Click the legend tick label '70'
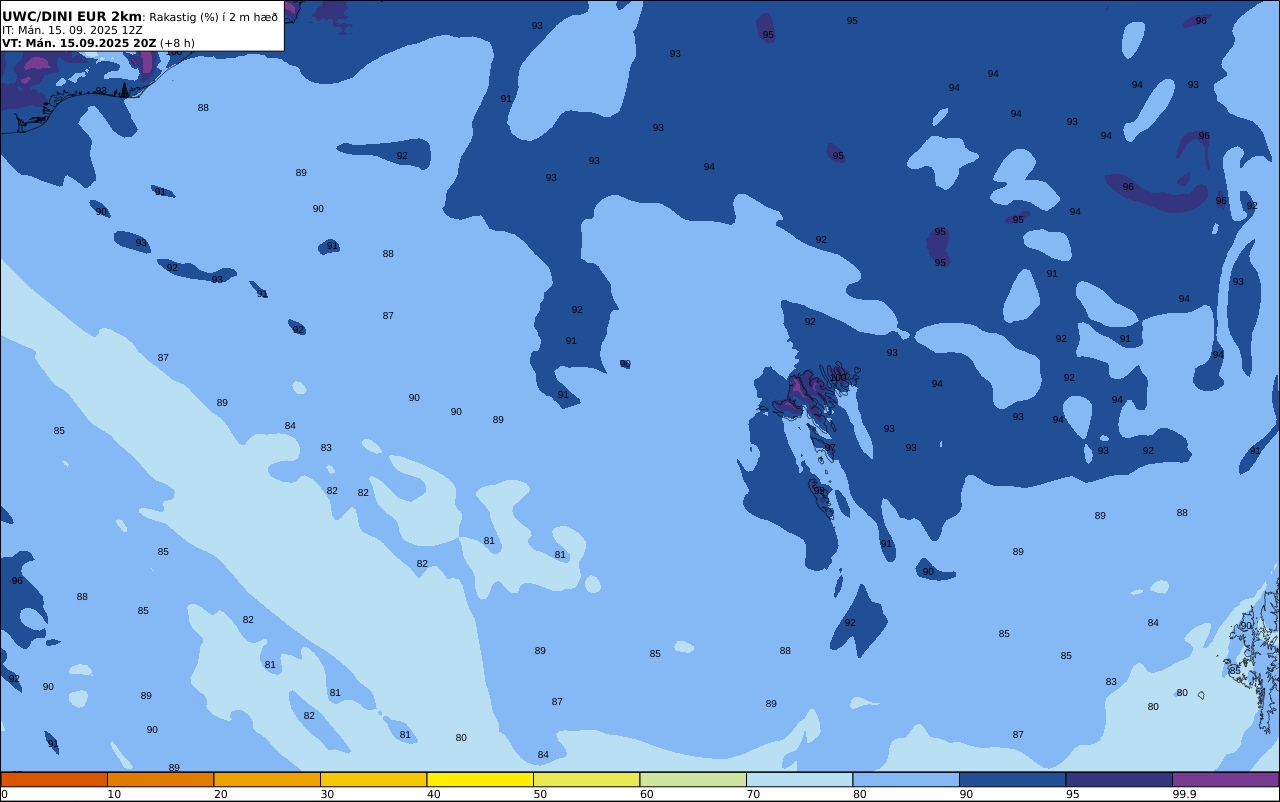This screenshot has width=1280, height=802. click(753, 794)
